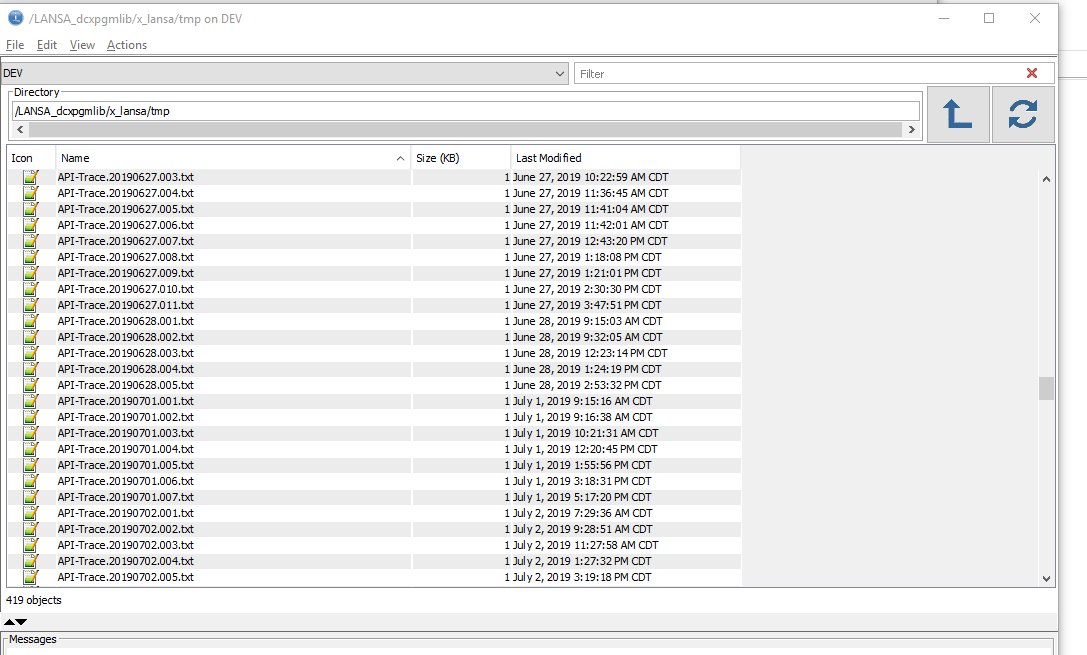
Task: Click the file icon of API-Trace.20190701.007.txt
Action: click(x=31, y=496)
